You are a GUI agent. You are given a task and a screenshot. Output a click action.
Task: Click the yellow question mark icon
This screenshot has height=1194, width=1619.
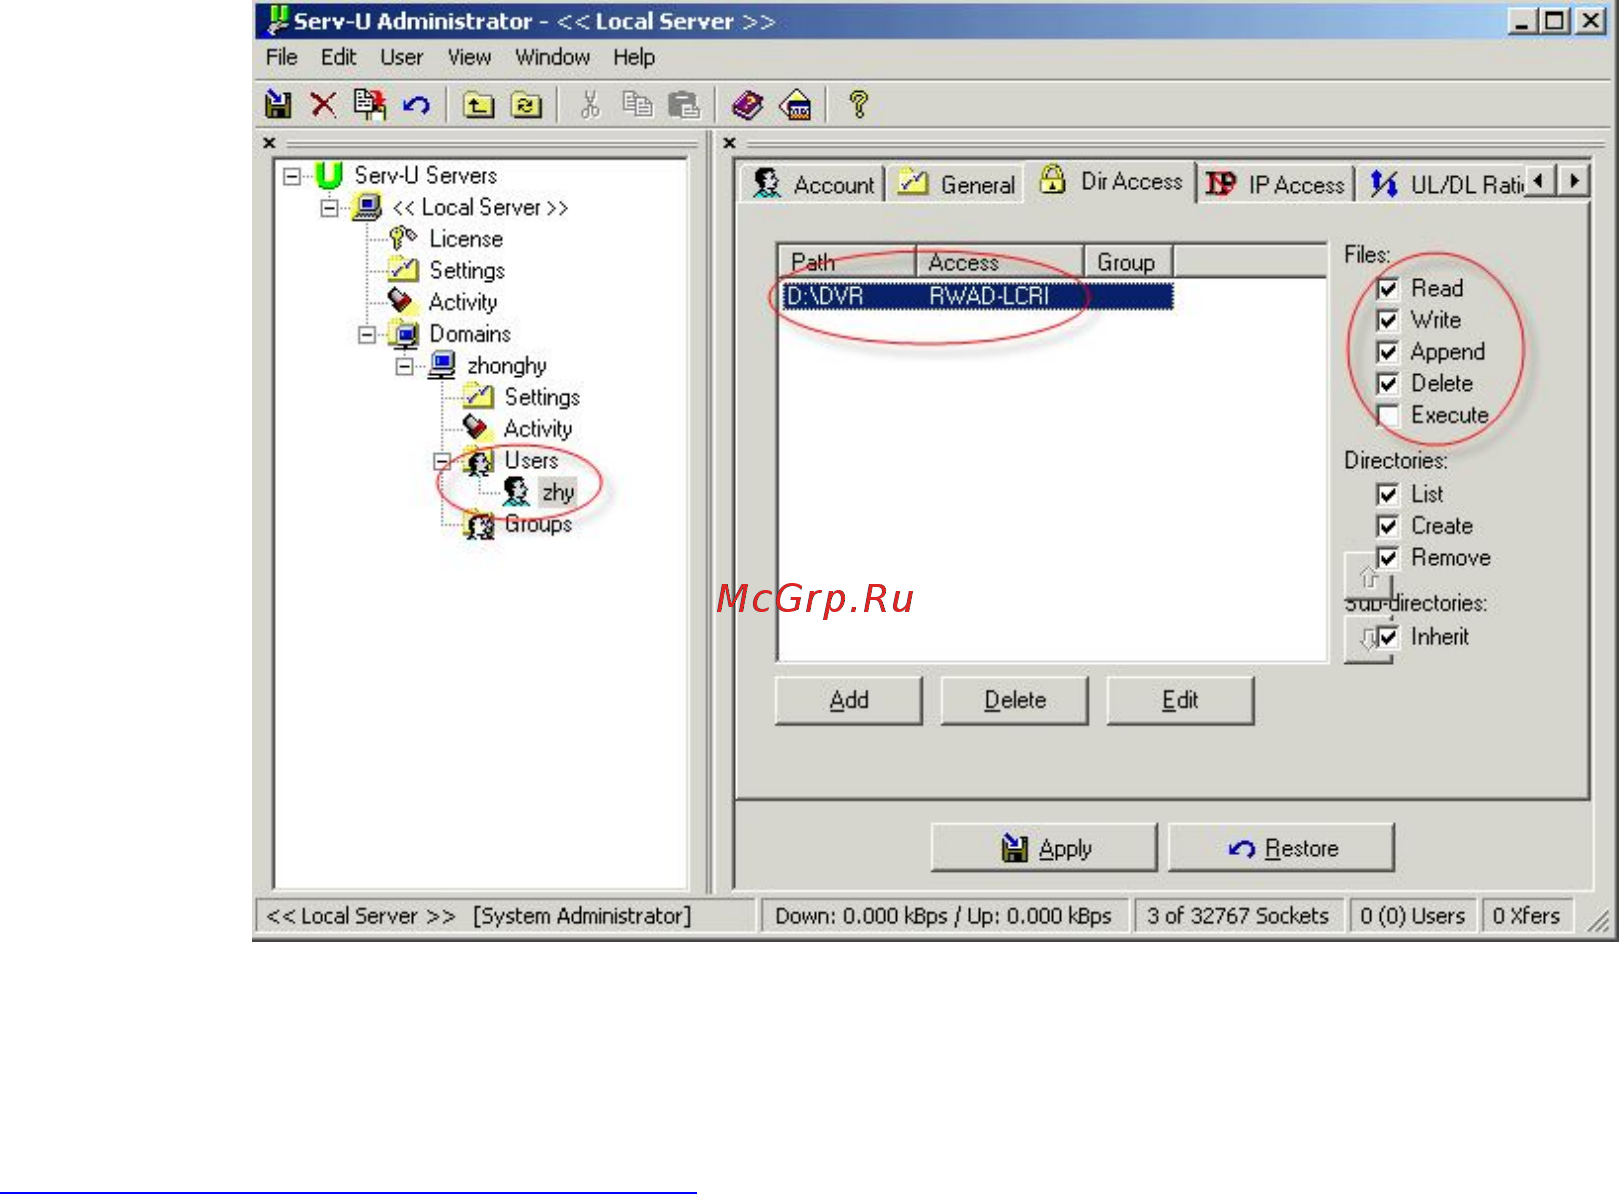pyautogui.click(x=859, y=104)
